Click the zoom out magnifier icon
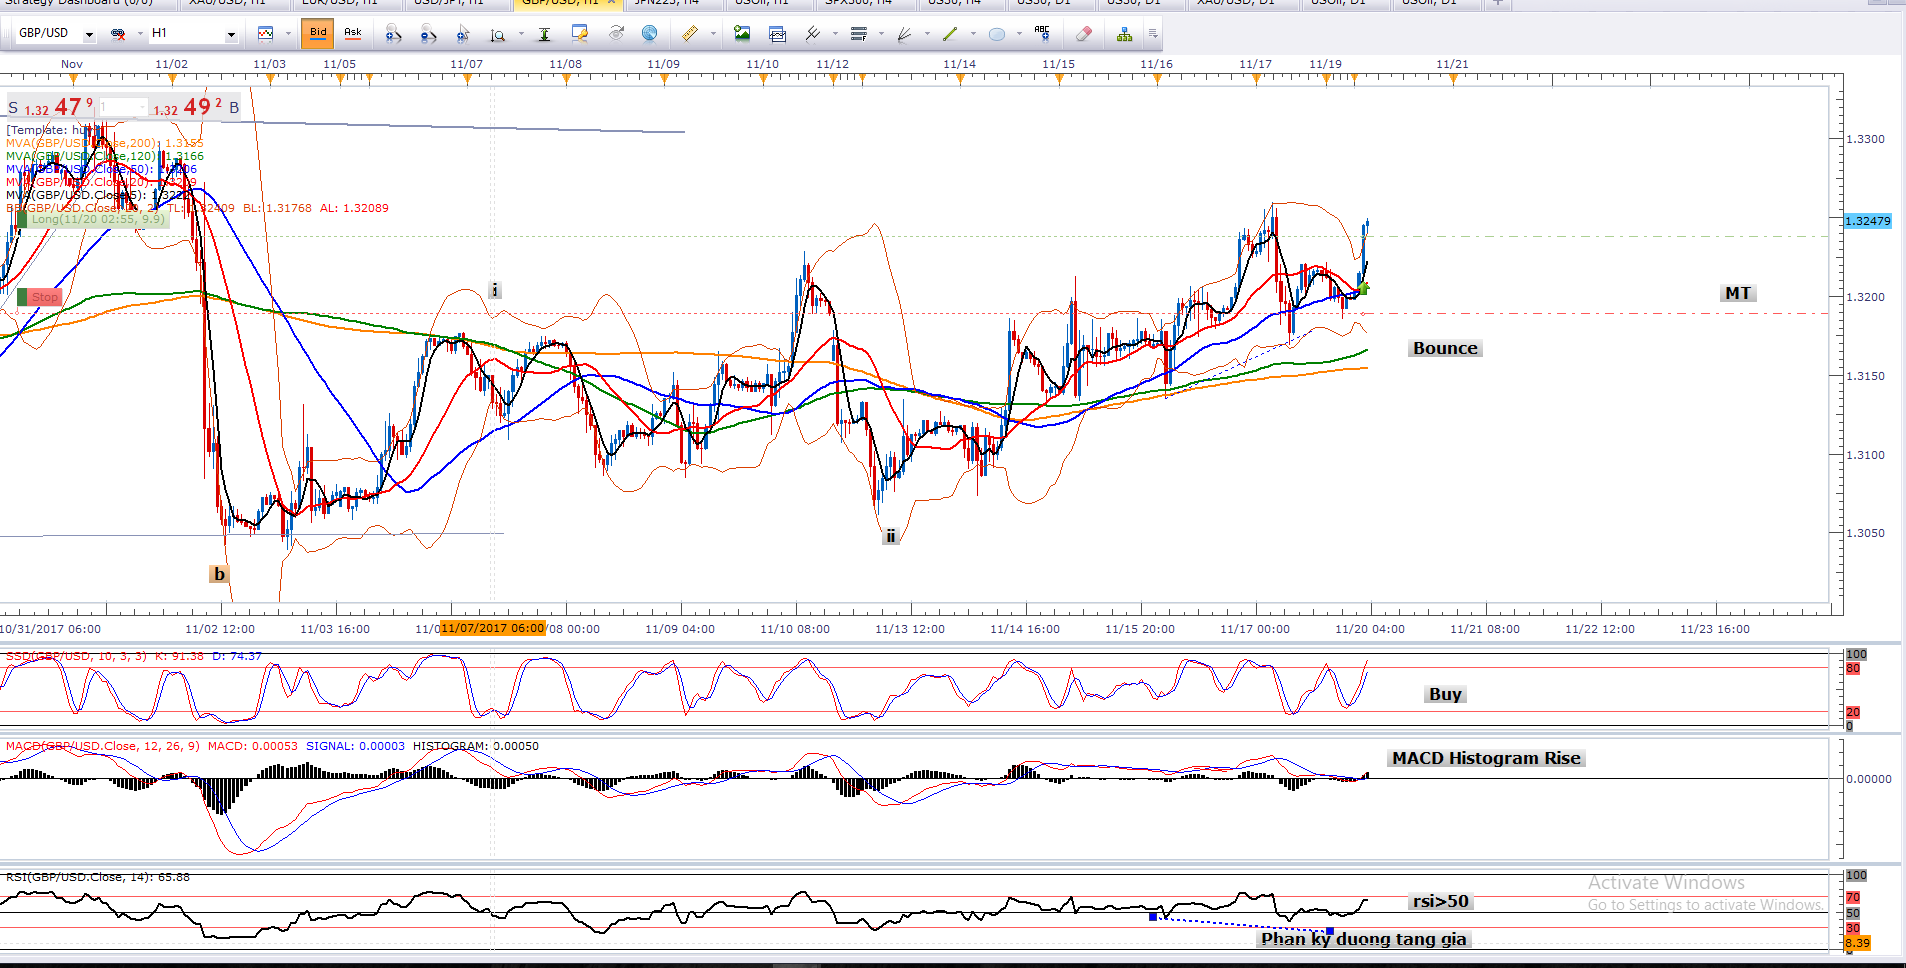The height and width of the screenshot is (968, 1906). (428, 34)
